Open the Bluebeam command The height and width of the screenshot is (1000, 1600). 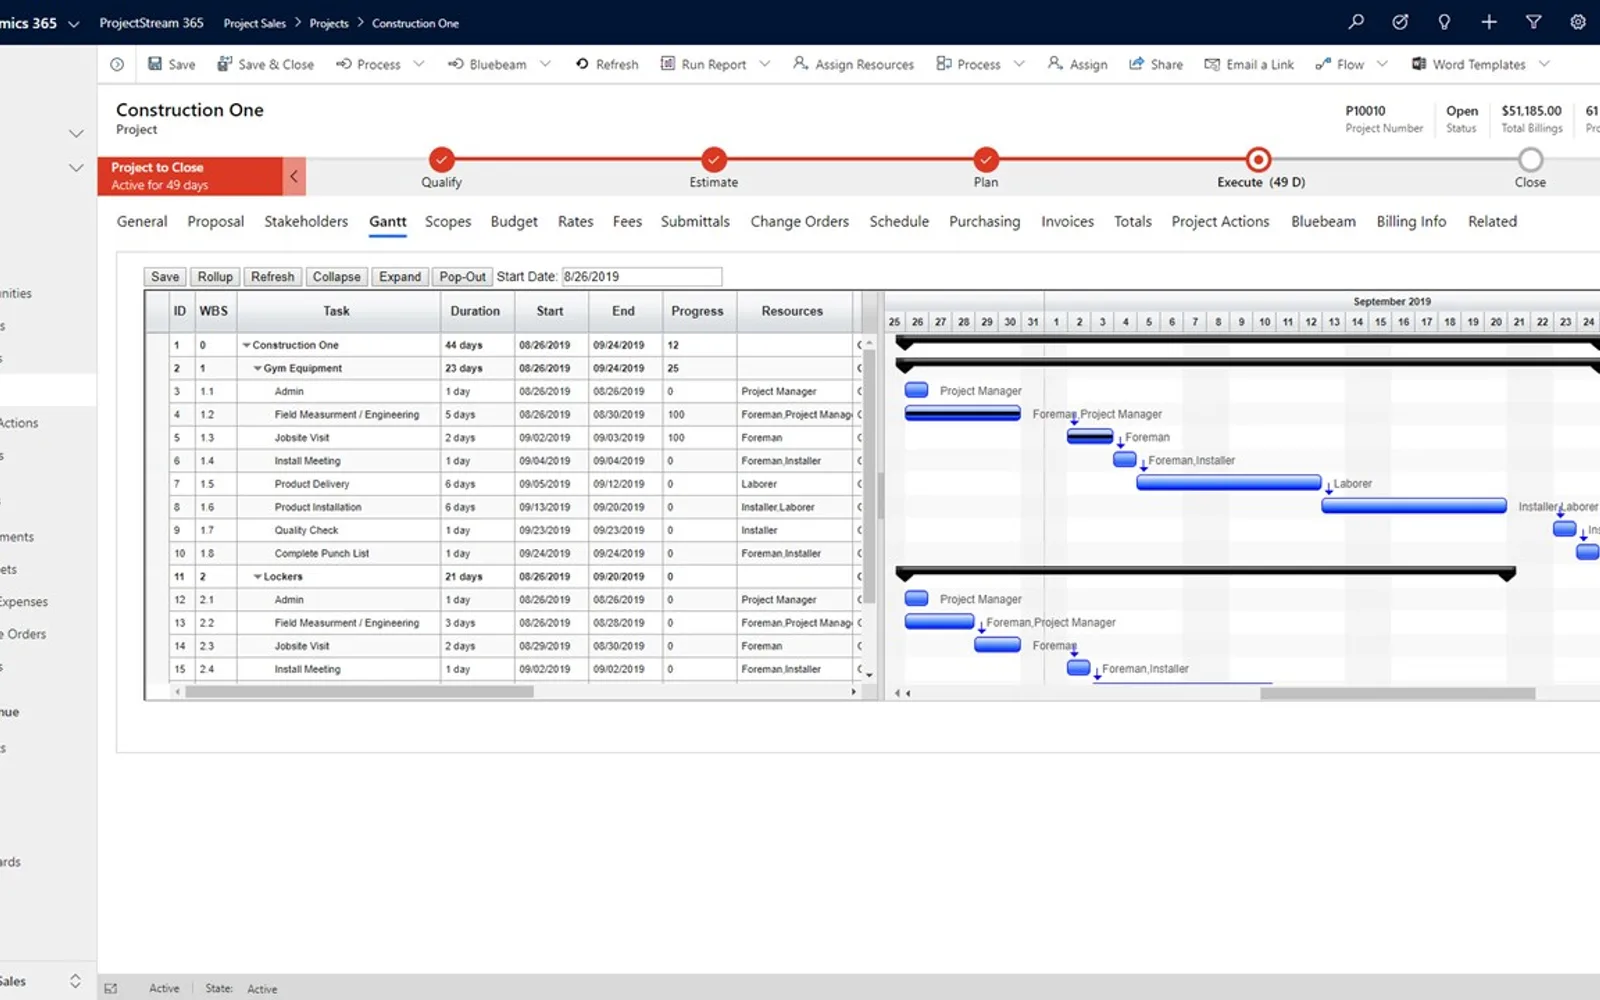point(487,64)
